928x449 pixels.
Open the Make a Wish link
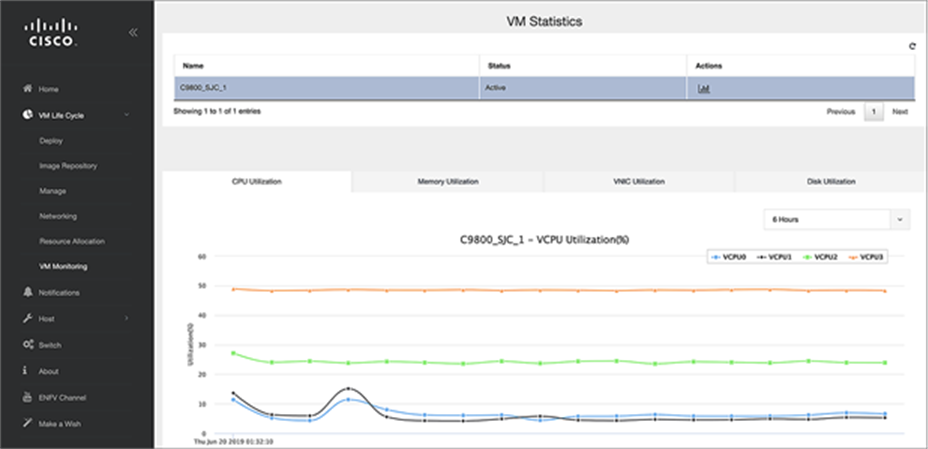pyautogui.click(x=60, y=424)
